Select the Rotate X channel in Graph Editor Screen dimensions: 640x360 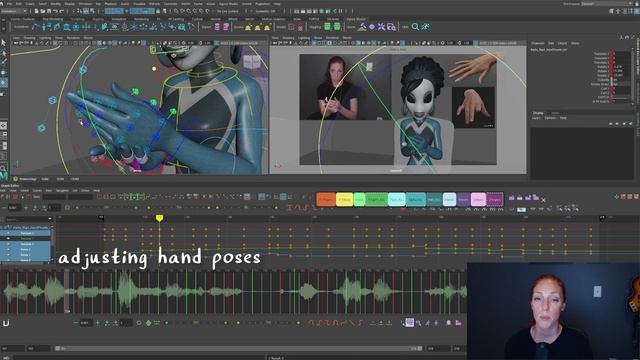[x=25, y=249]
